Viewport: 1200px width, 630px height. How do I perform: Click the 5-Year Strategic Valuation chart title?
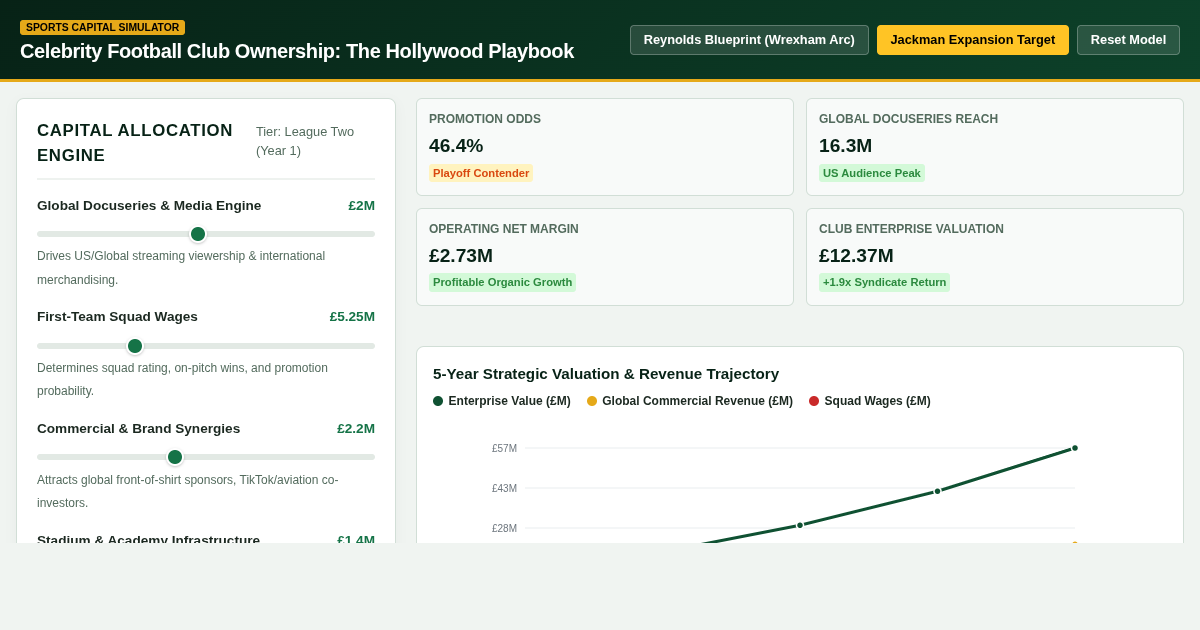(606, 374)
